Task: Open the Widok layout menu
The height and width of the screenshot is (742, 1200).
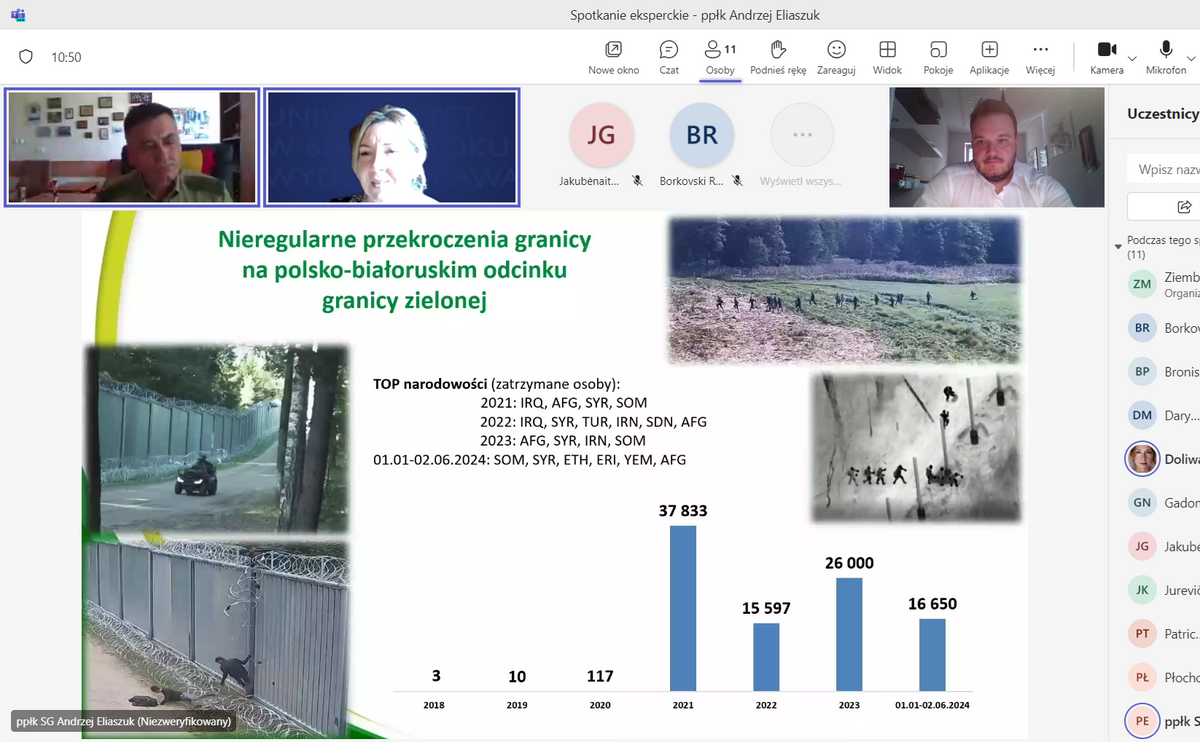Action: 887,57
